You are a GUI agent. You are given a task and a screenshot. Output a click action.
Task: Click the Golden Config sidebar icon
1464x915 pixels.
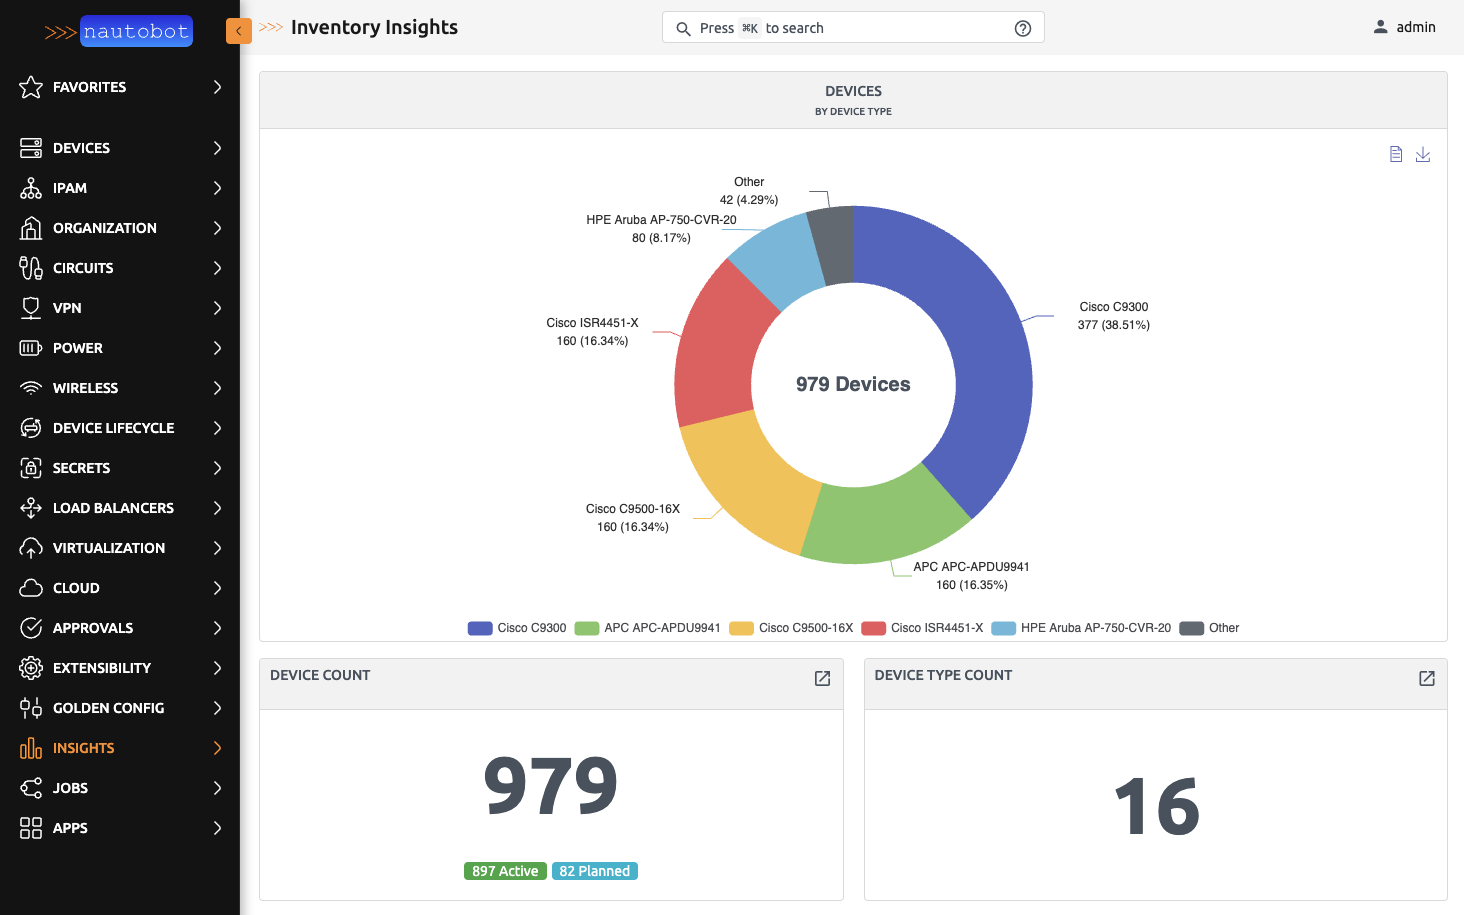(x=30, y=707)
